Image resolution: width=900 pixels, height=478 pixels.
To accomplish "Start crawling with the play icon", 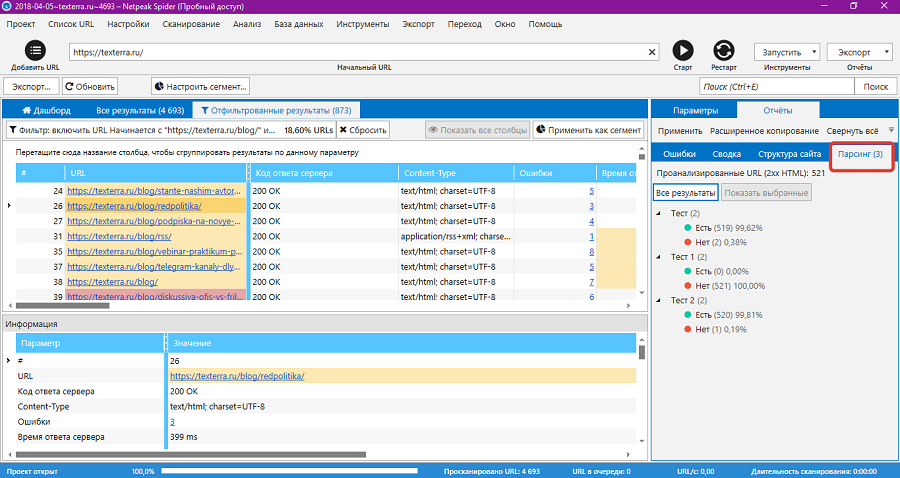I will coord(682,50).
